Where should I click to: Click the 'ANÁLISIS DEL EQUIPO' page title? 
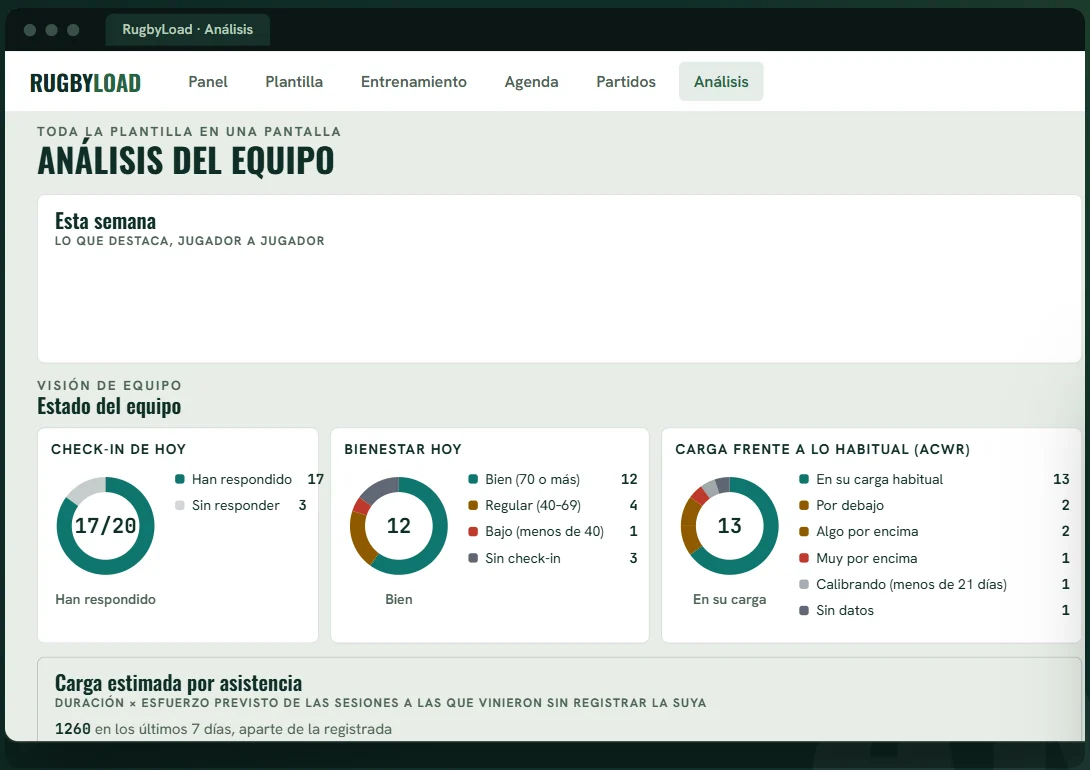pos(186,161)
